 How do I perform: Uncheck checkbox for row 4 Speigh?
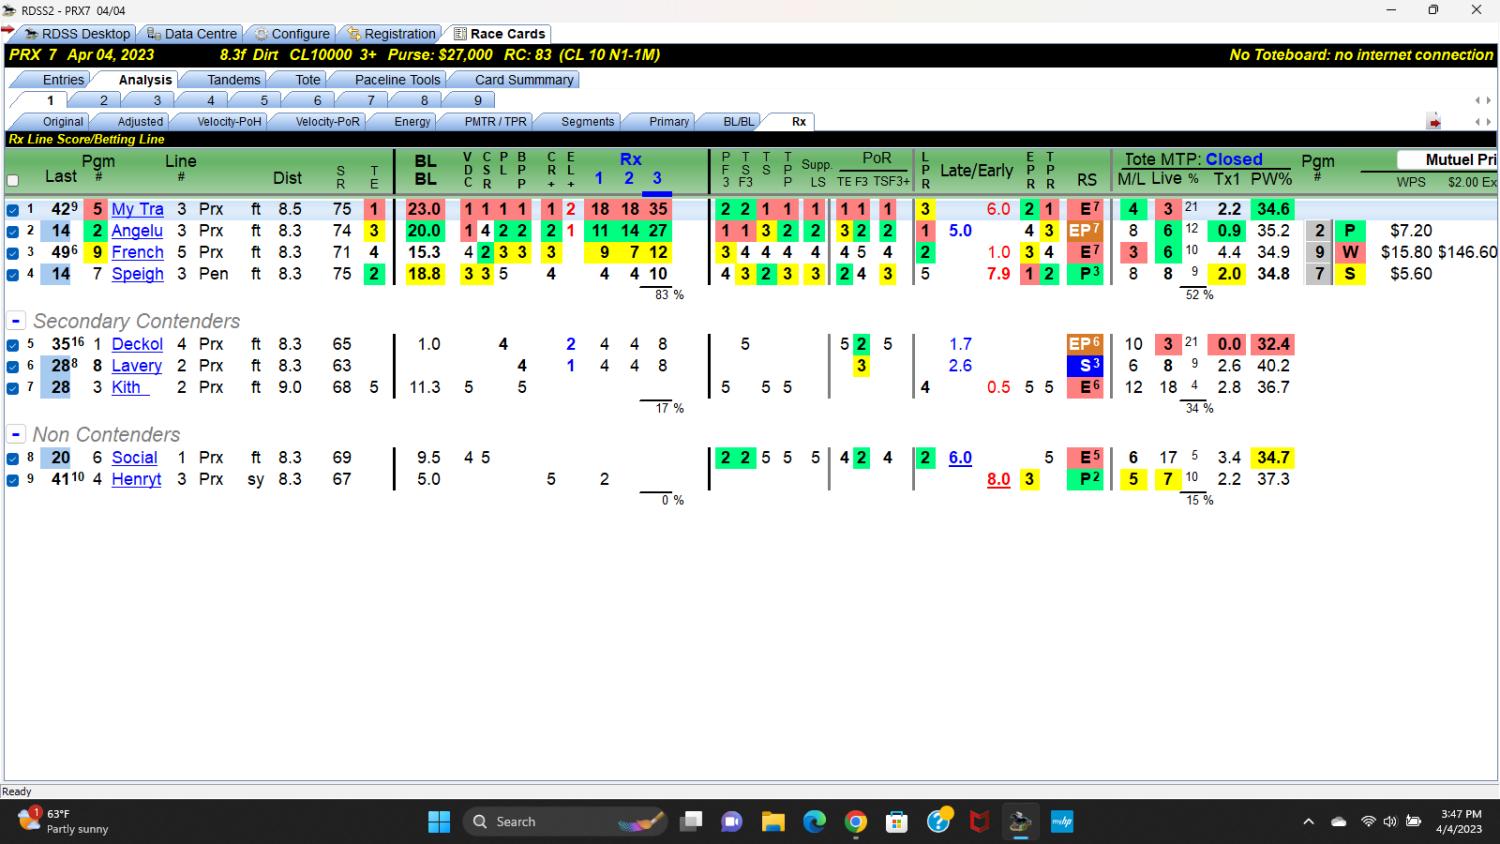pos(13,274)
